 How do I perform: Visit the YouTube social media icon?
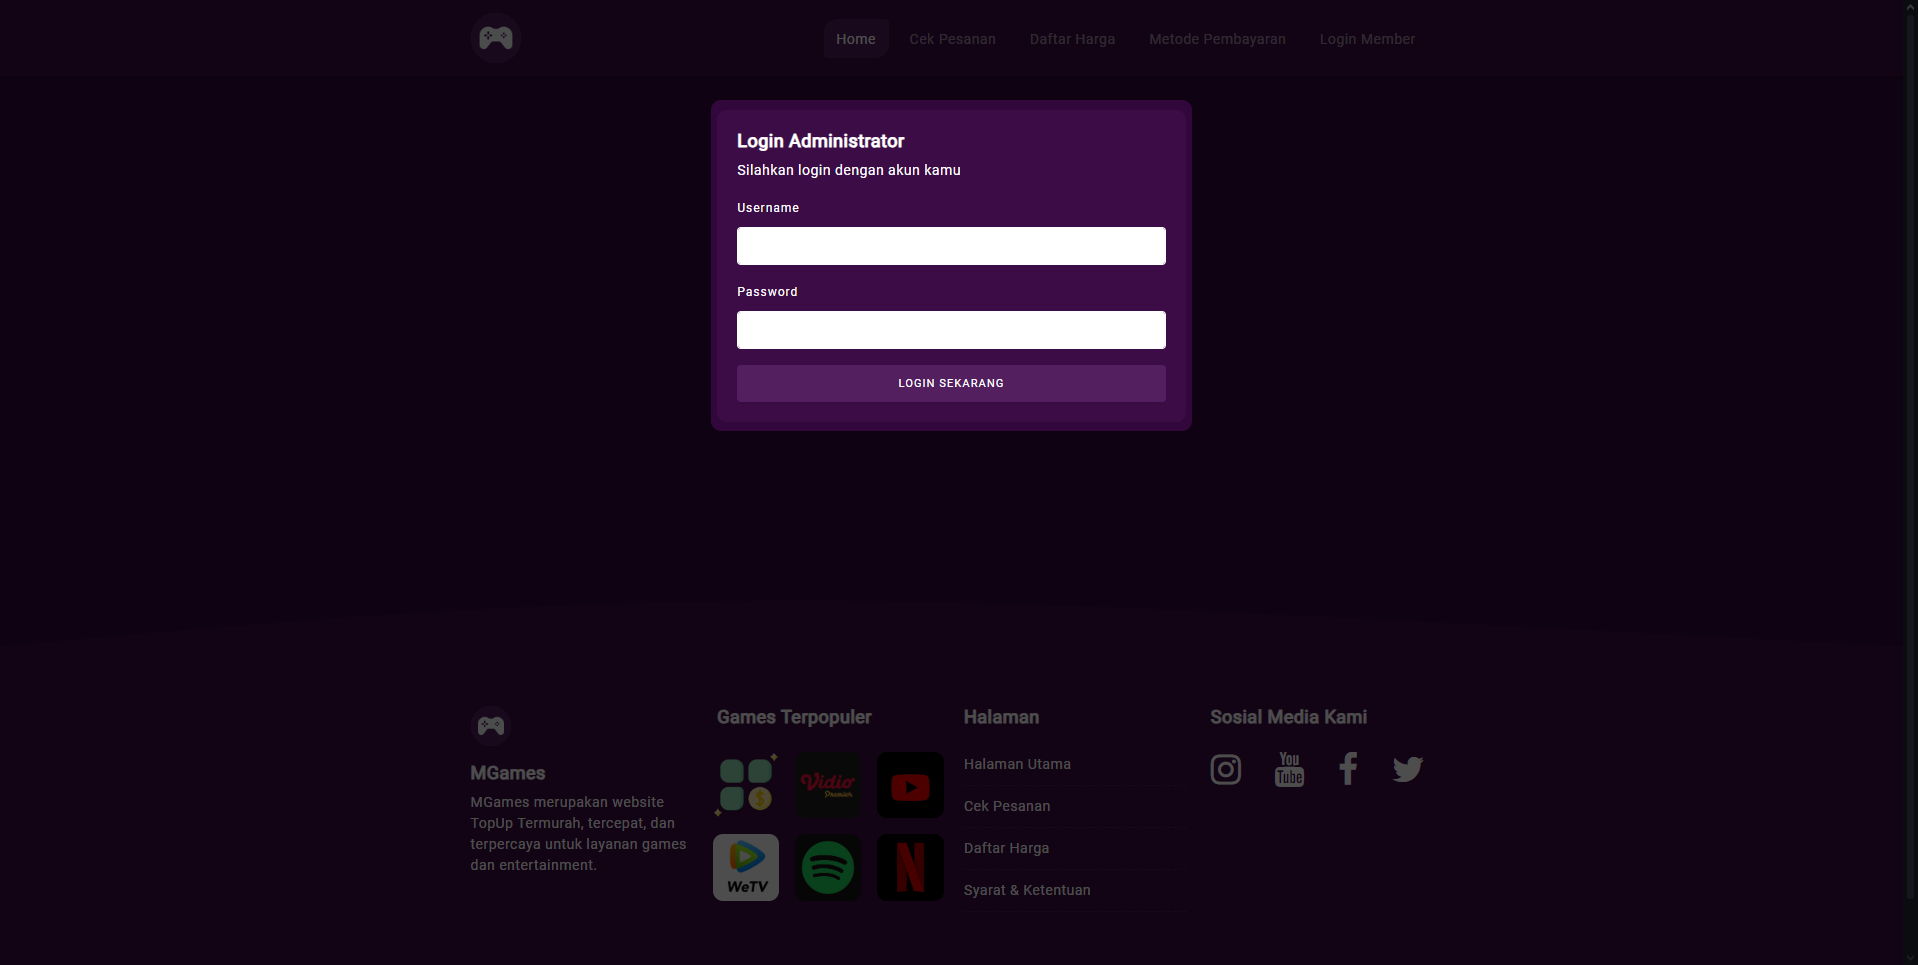coord(1289,769)
